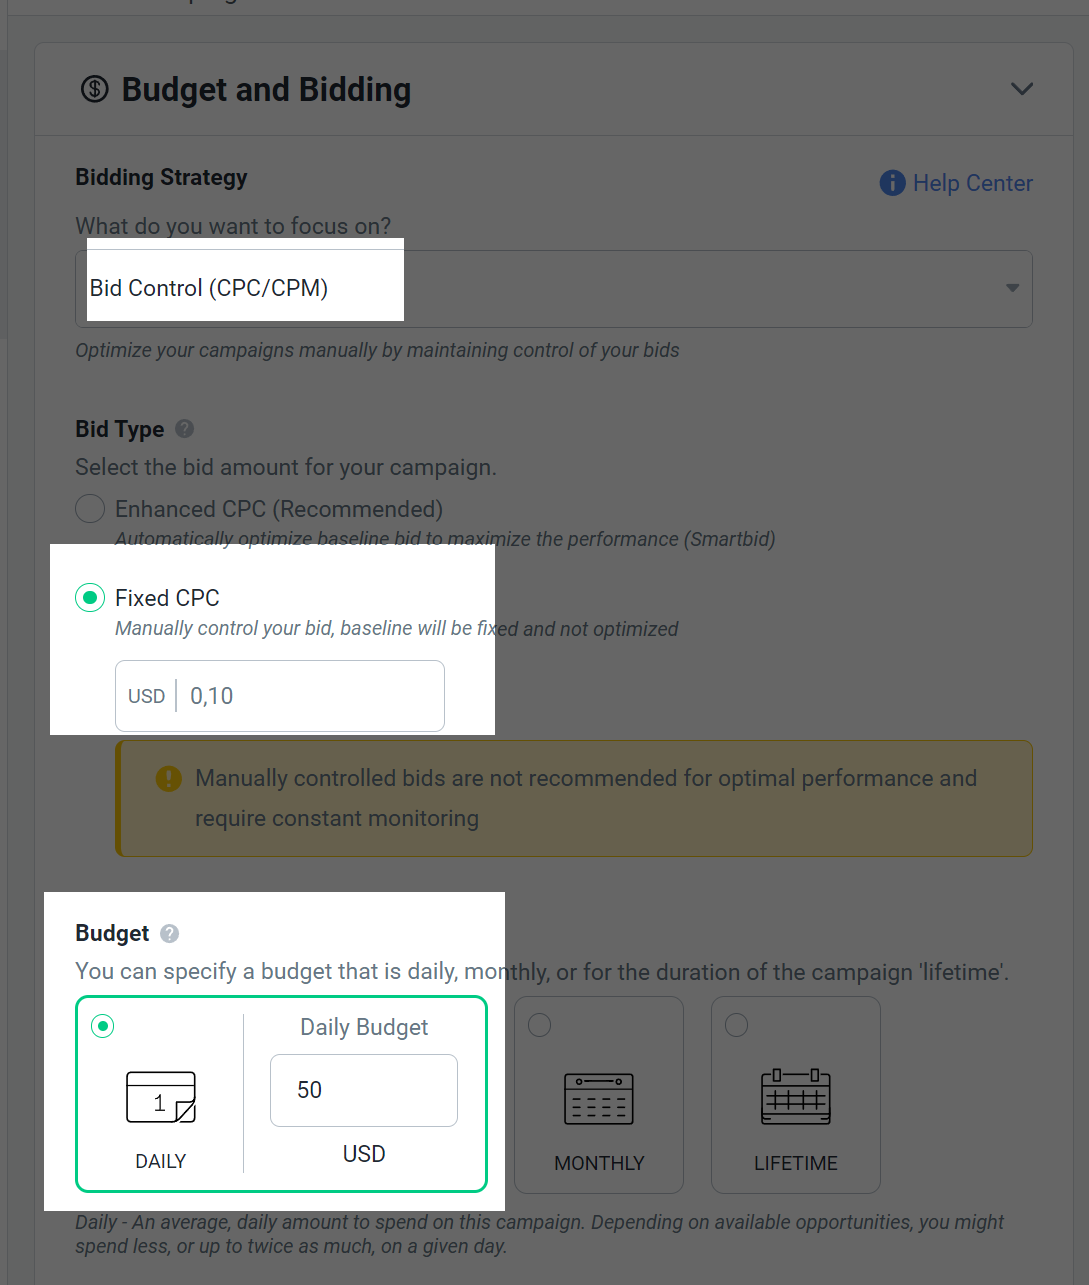The image size is (1089, 1285).
Task: Select the Daily budget radio button
Action: click(103, 1026)
